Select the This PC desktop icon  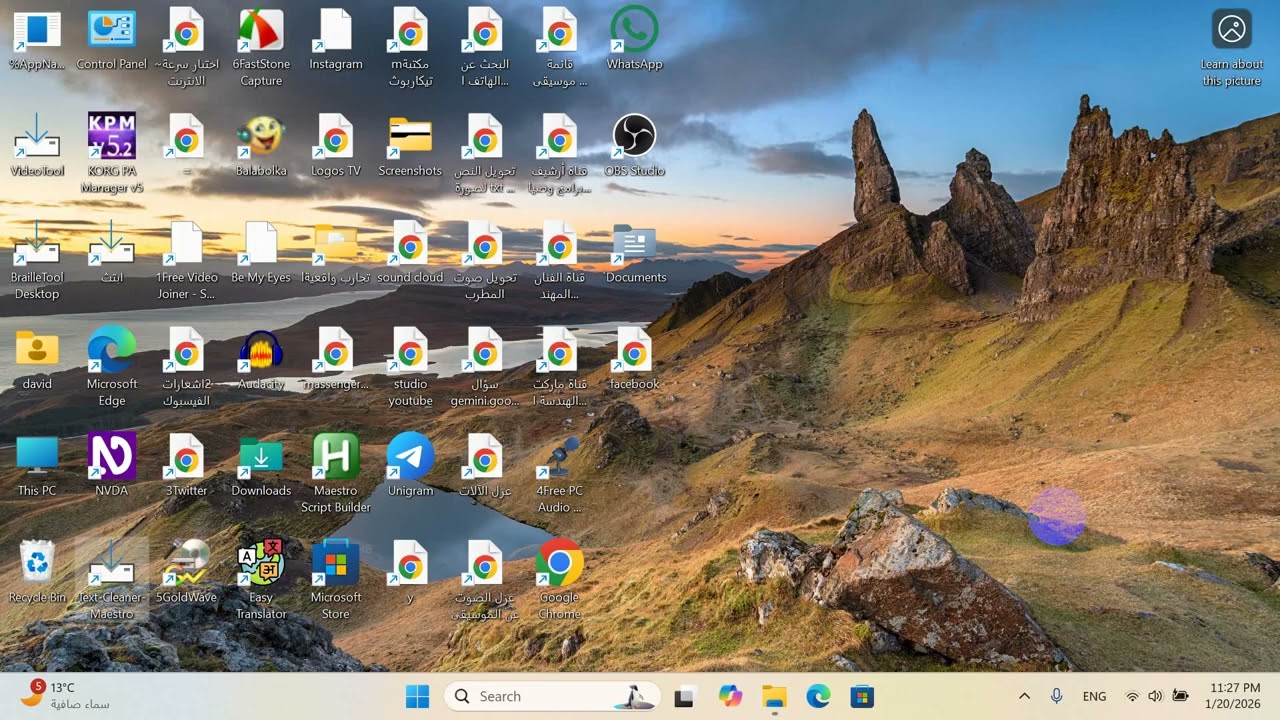(37, 466)
